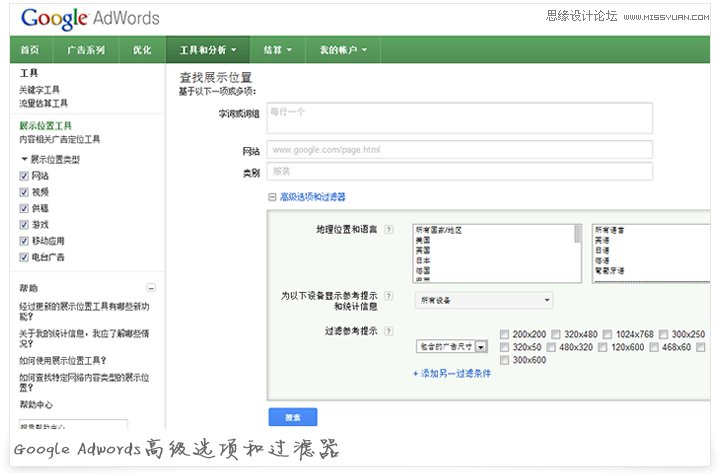Switch to the 优化 tab
720x473 pixels.
pyautogui.click(x=142, y=50)
